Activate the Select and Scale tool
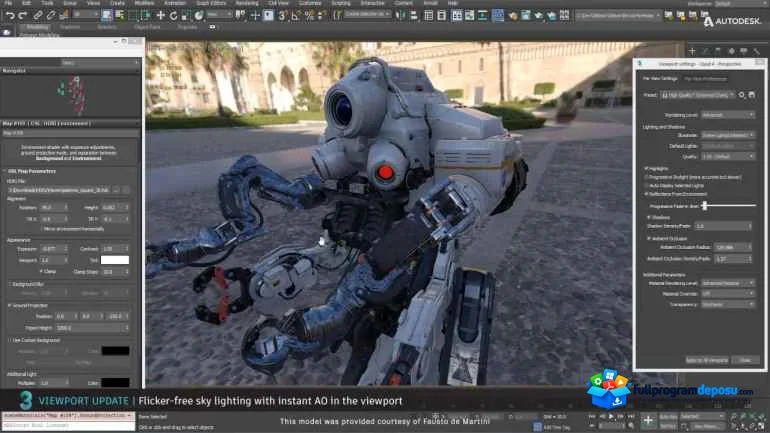This screenshot has height=433, width=770. click(x=186, y=16)
